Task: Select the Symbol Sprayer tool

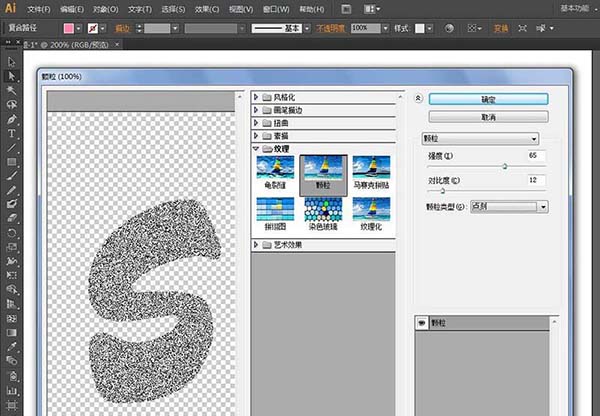Action: click(11, 376)
